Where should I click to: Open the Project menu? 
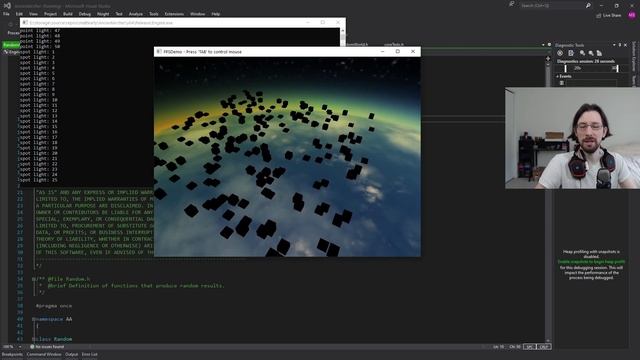click(x=51, y=14)
